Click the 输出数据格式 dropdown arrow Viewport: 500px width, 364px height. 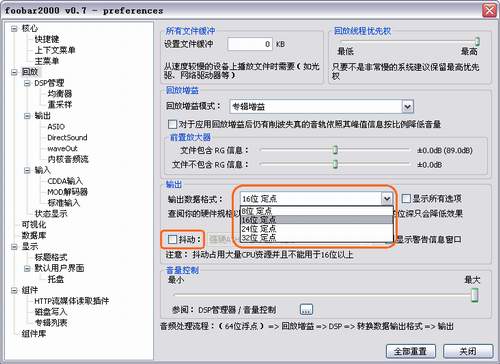point(387,199)
